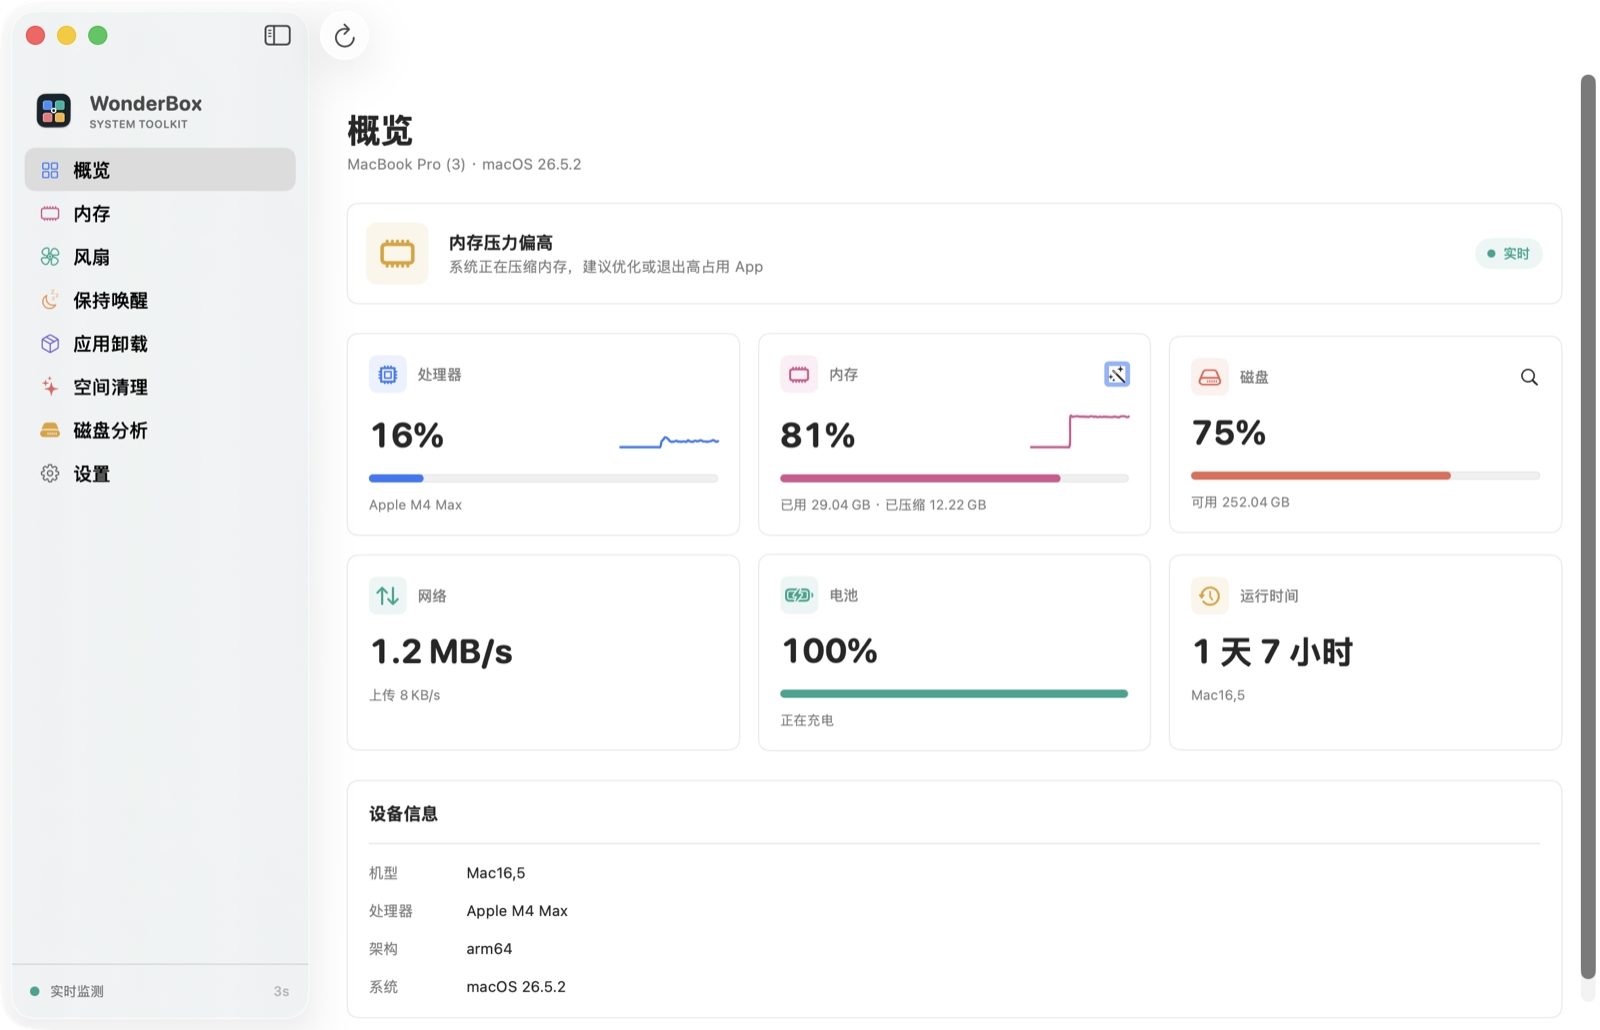Screen dimensions: 1600x1030
Task: Open 磁盘分析 disk analysis
Action: coord(160,430)
